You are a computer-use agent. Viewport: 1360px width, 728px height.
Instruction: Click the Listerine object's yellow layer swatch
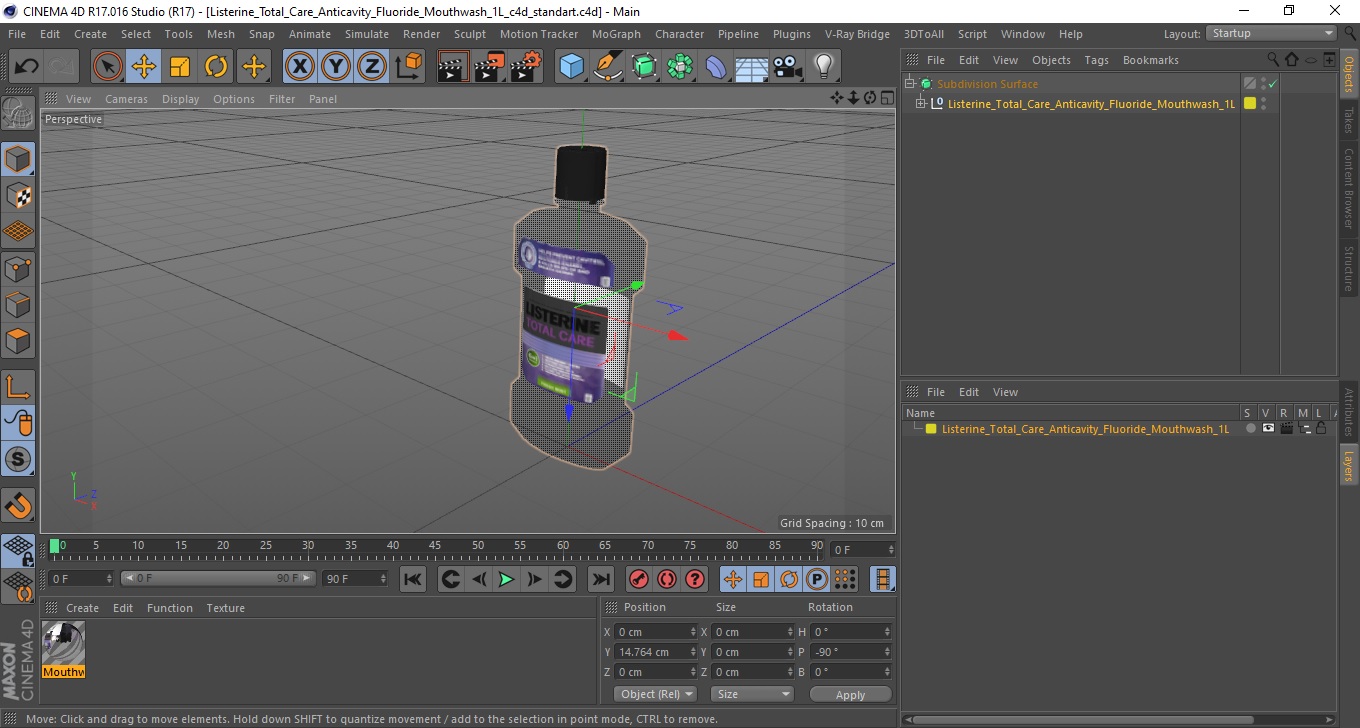(1249, 103)
